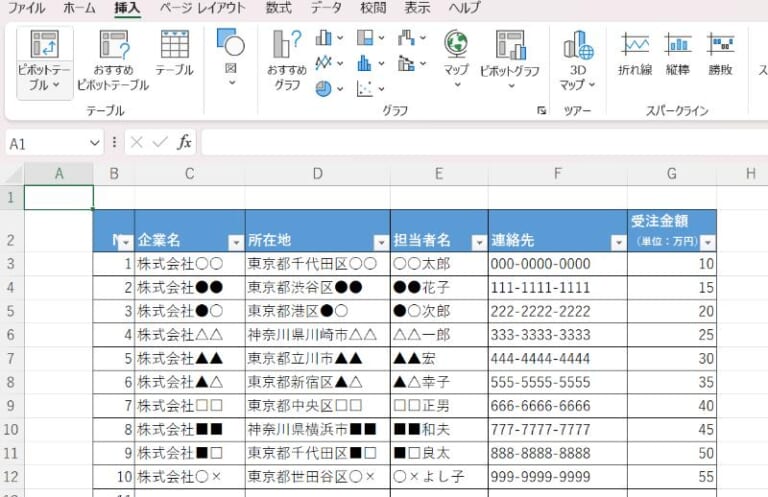Cancel formula entry with the X button

click(x=137, y=142)
